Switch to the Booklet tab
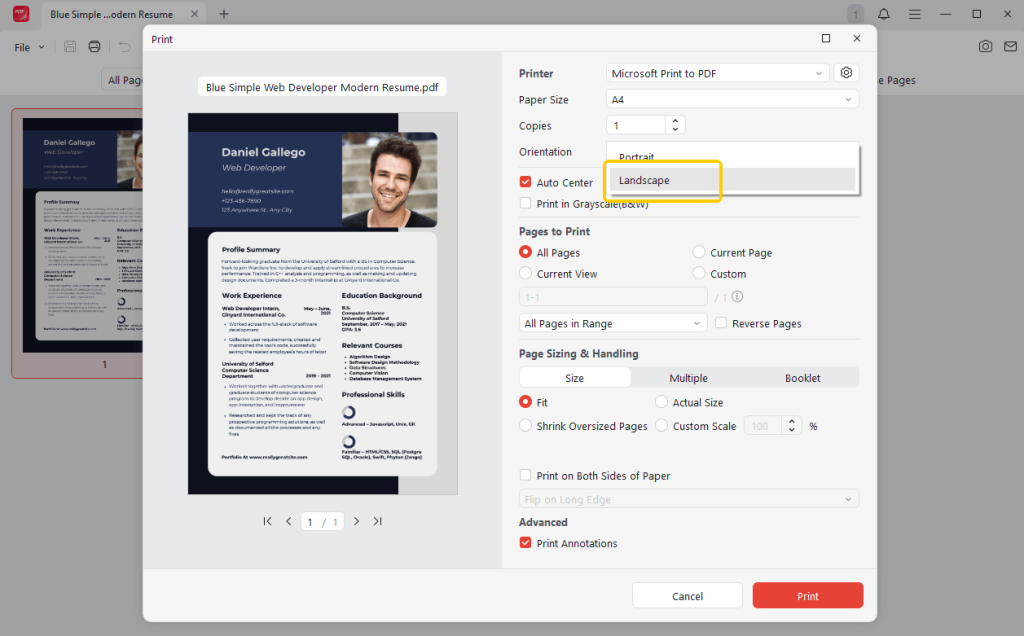 802,378
